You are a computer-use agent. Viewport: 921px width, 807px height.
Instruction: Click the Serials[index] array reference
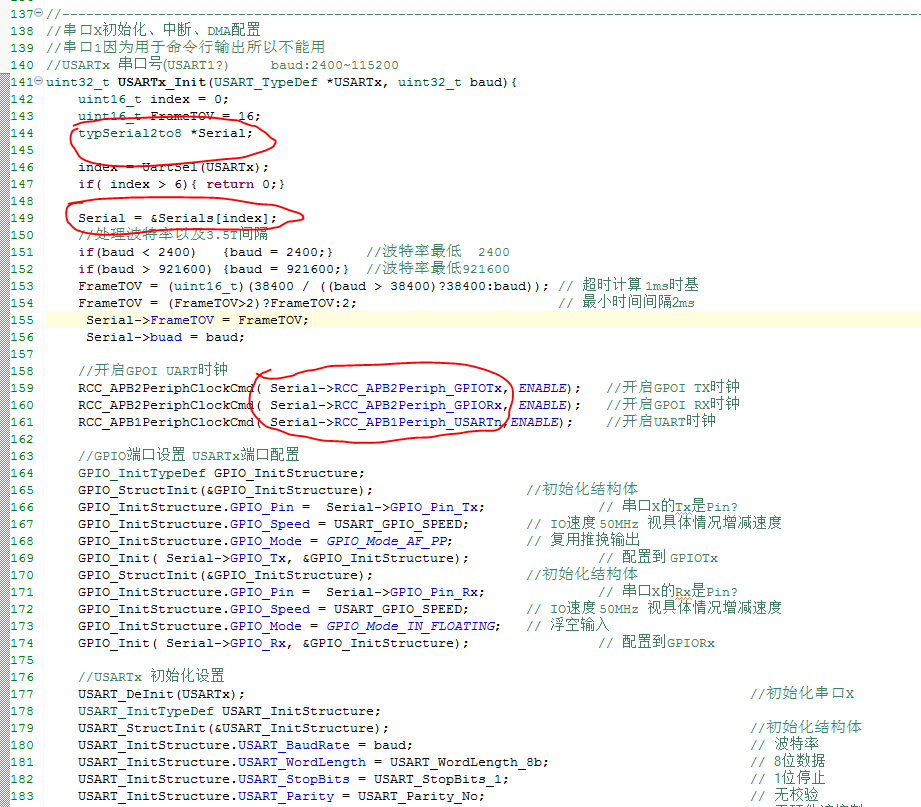pyautogui.click(x=217, y=218)
